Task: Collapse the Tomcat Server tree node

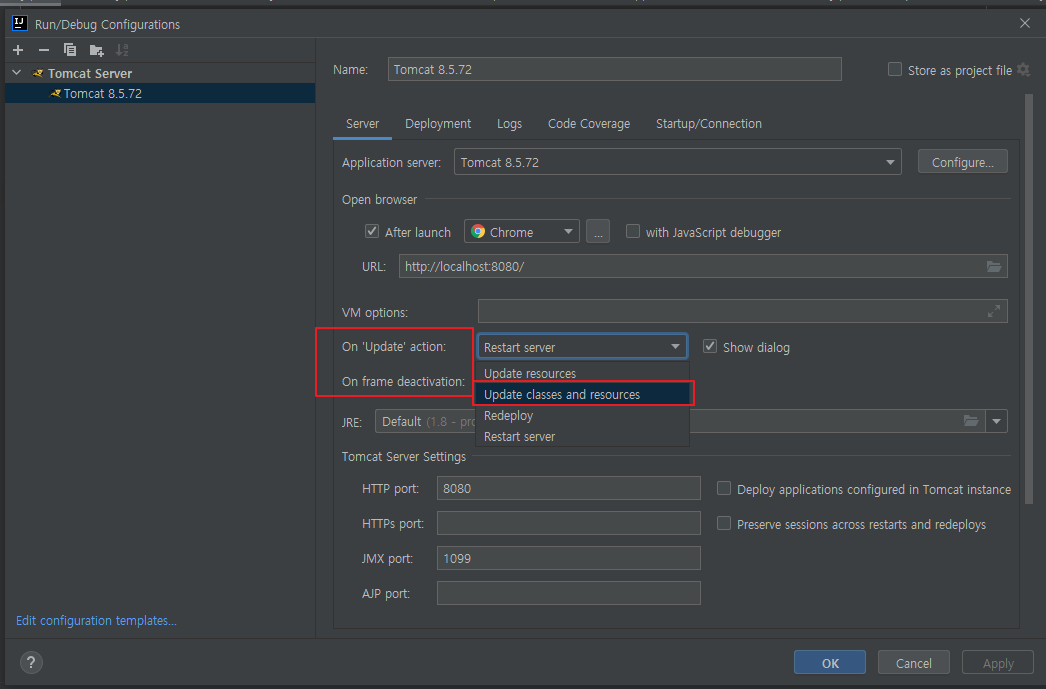Action: point(17,73)
